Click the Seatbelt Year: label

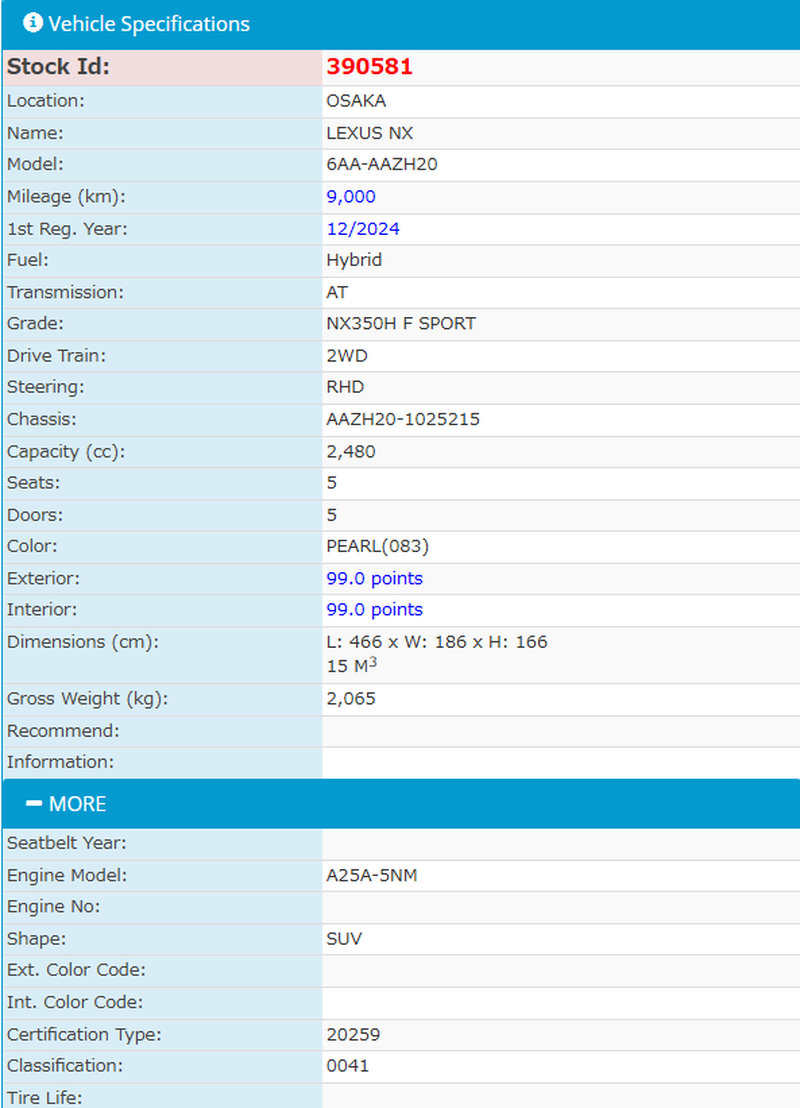(x=67, y=843)
